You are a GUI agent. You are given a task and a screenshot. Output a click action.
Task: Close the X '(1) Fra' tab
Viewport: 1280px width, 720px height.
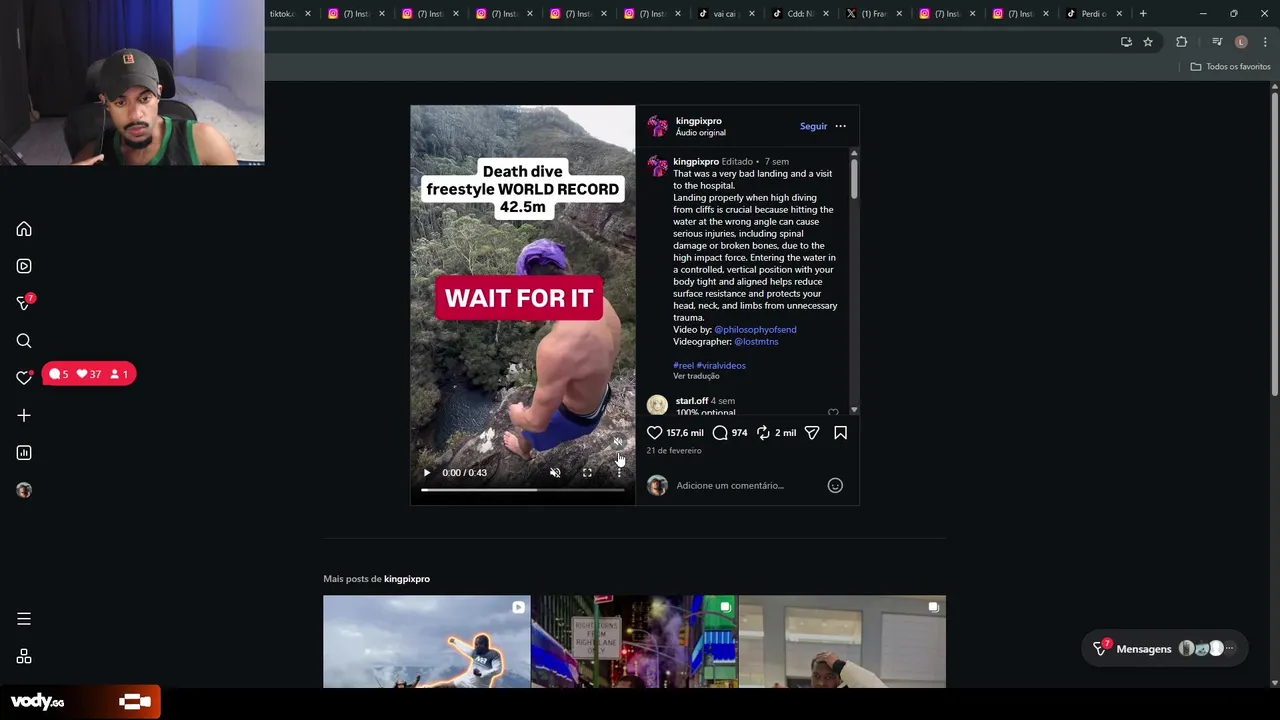point(899,14)
